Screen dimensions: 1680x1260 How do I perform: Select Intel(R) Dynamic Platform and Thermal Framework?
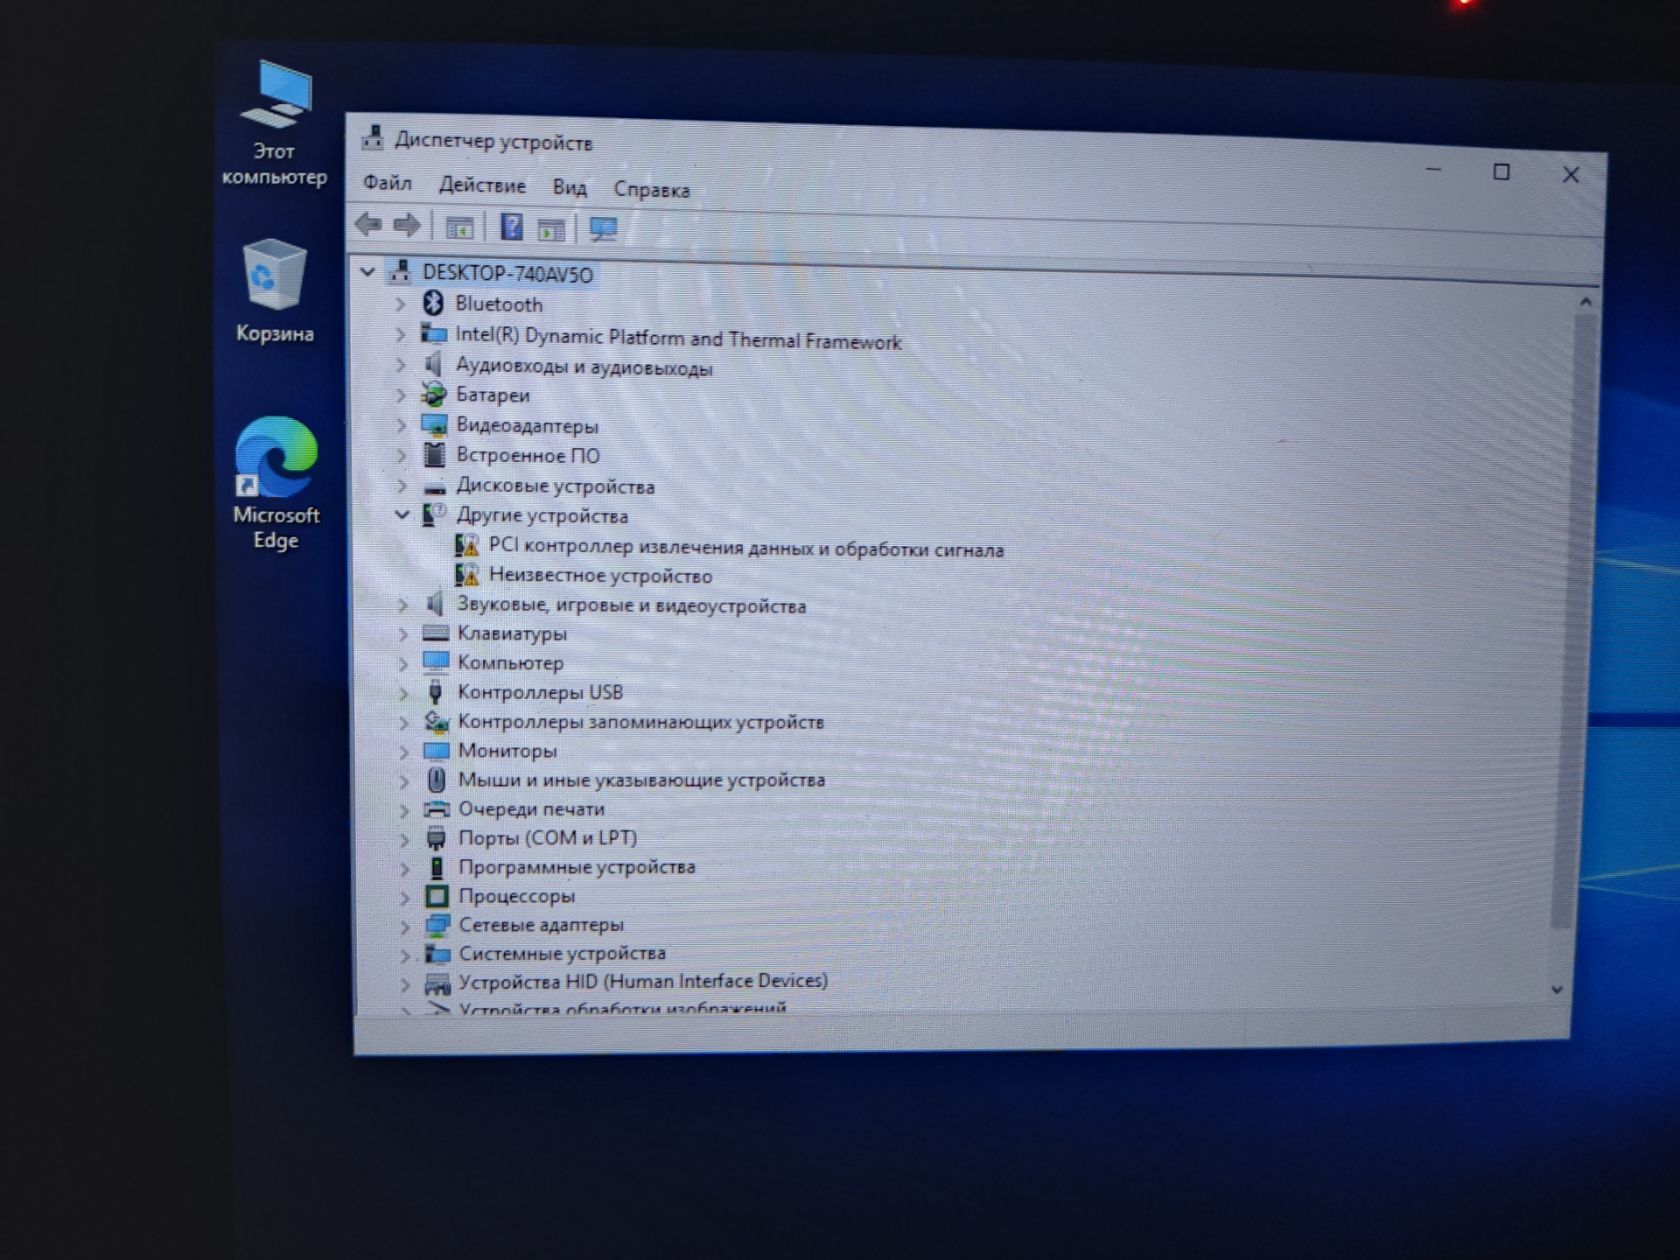[x=678, y=338]
